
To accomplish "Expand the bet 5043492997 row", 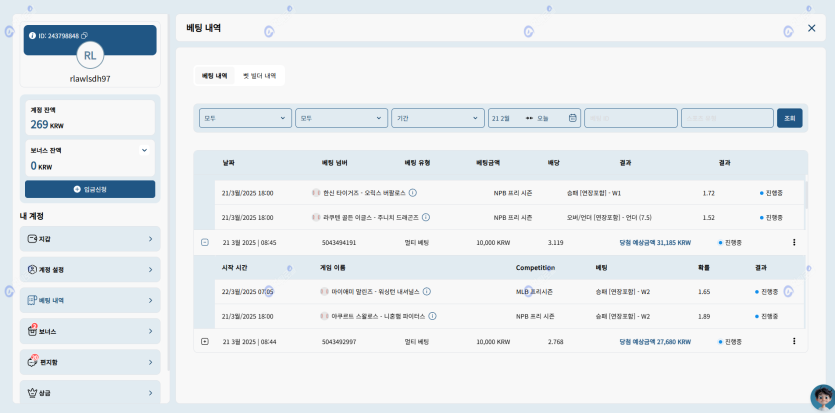I will click(205, 342).
